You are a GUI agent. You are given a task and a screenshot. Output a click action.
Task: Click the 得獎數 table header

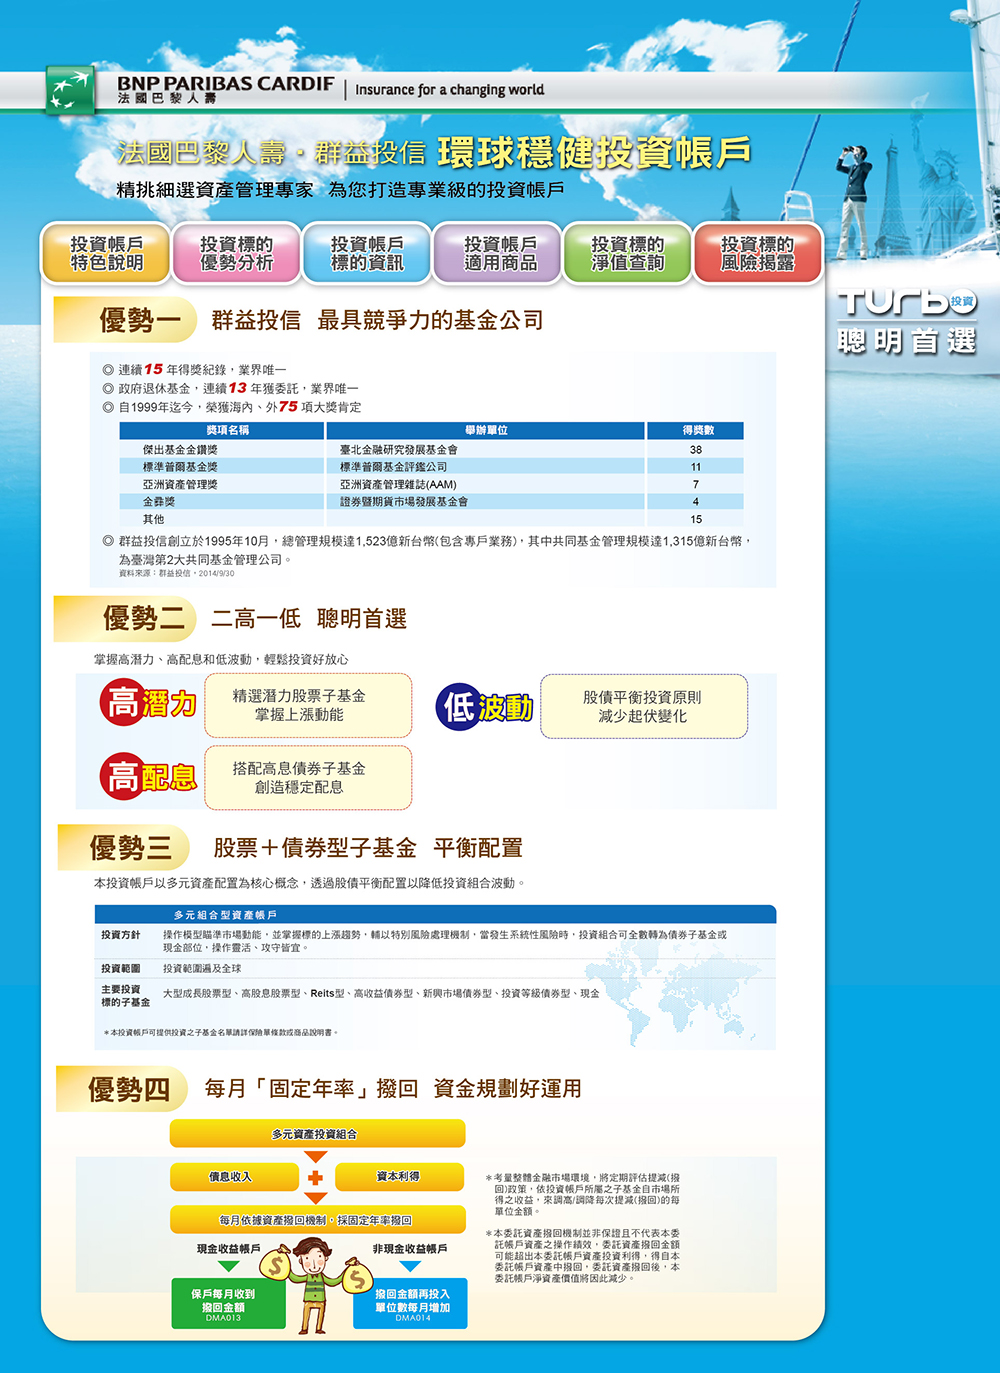coord(696,430)
